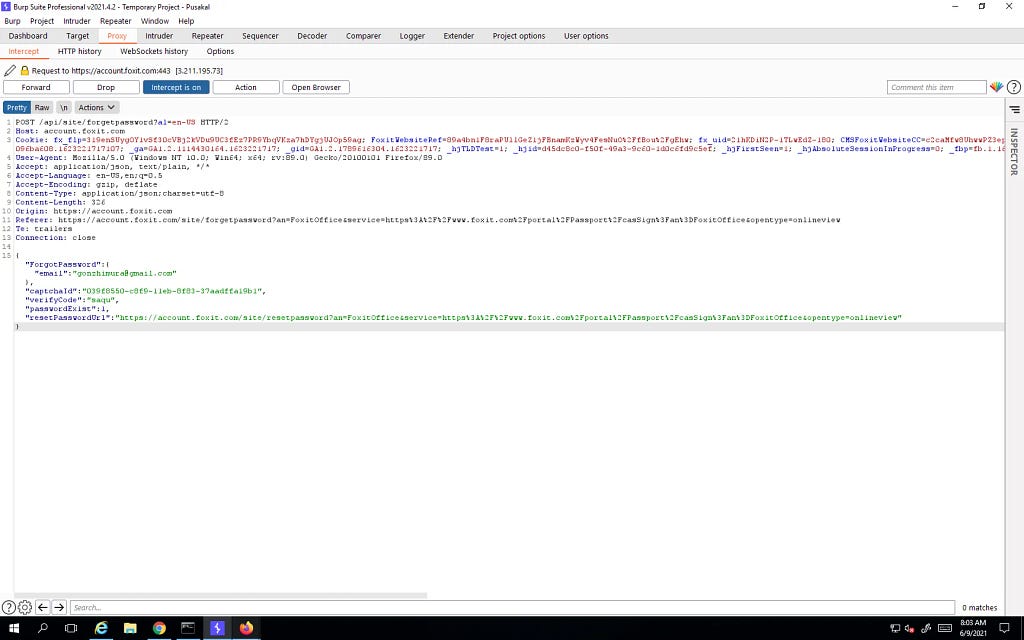Open the Burp menu
The height and width of the screenshot is (640, 1024).
click(12, 21)
